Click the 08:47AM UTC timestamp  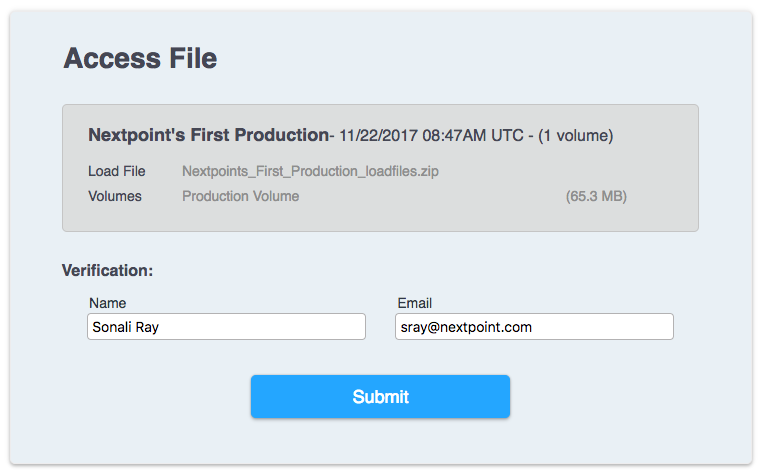473,135
